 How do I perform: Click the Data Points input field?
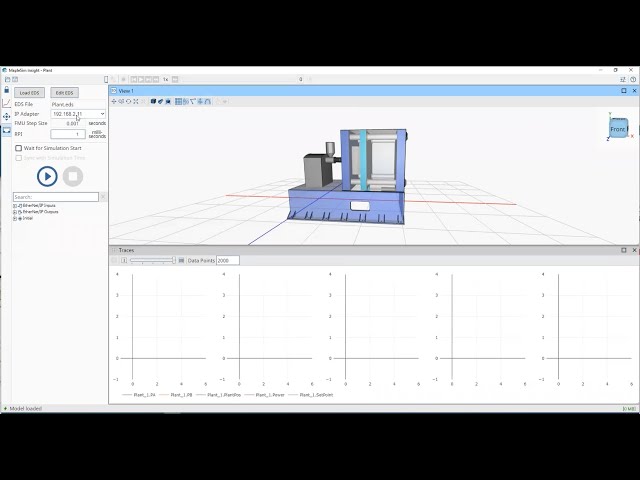228,260
